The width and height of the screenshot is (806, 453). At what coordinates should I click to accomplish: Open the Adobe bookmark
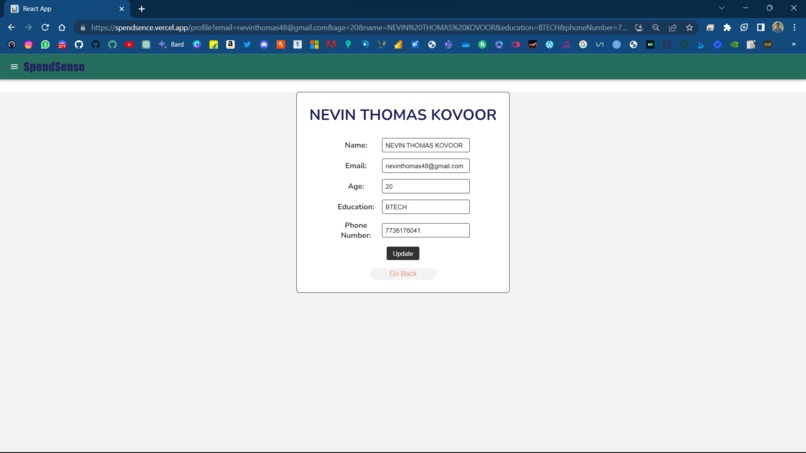pos(331,45)
